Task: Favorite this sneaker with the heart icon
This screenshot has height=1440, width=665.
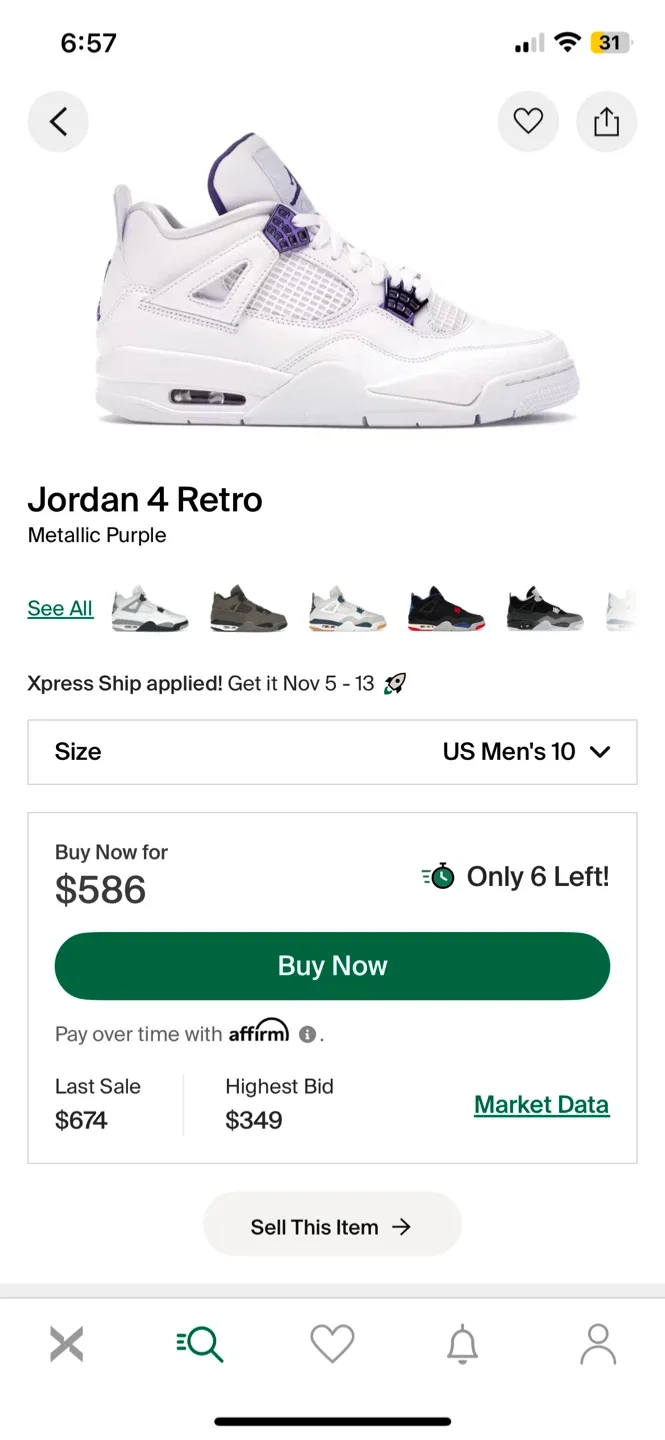Action: 528,120
